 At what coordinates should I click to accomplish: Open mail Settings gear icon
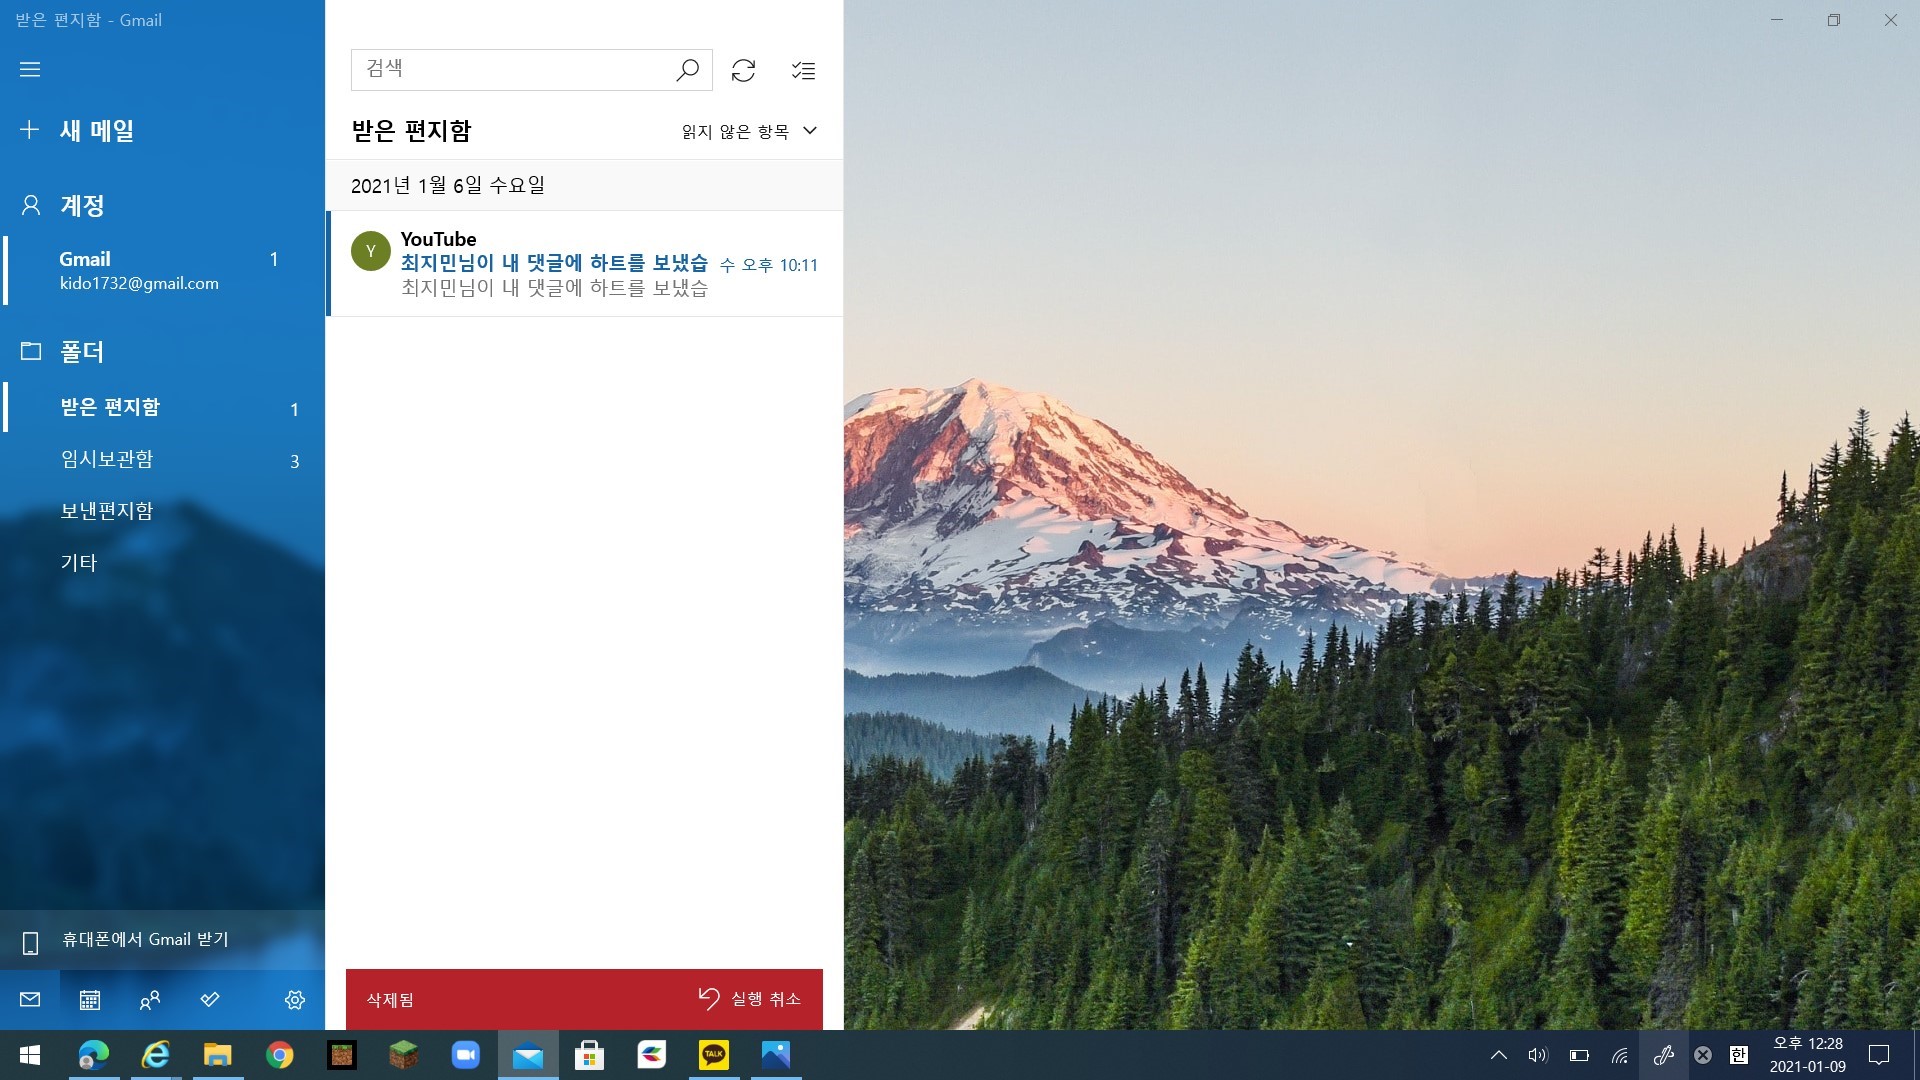coord(294,999)
